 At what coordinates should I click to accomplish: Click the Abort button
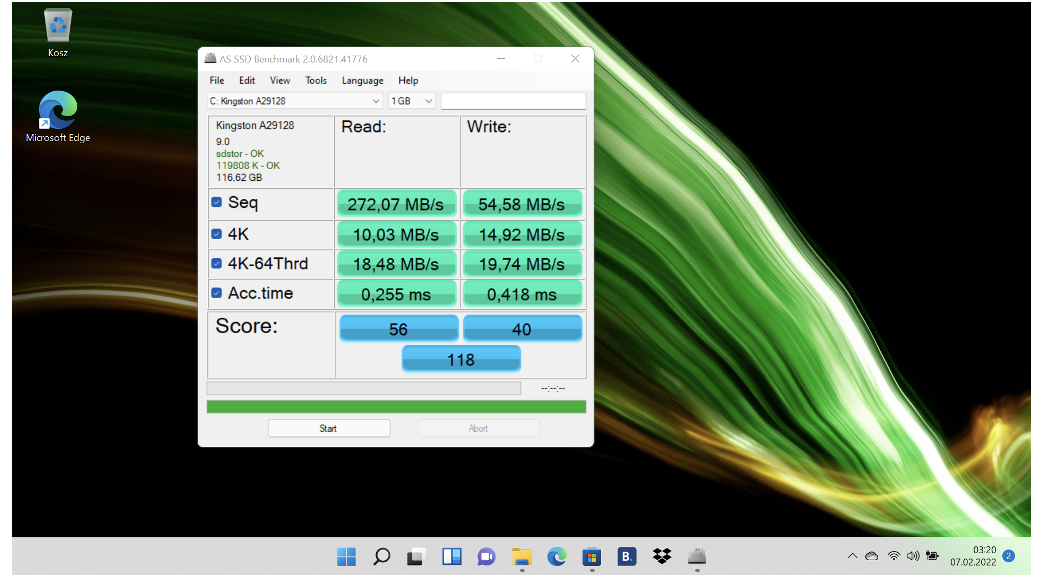pyautogui.click(x=478, y=428)
